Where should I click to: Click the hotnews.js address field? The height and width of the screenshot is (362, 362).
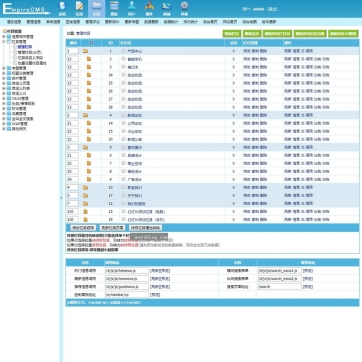127,271
